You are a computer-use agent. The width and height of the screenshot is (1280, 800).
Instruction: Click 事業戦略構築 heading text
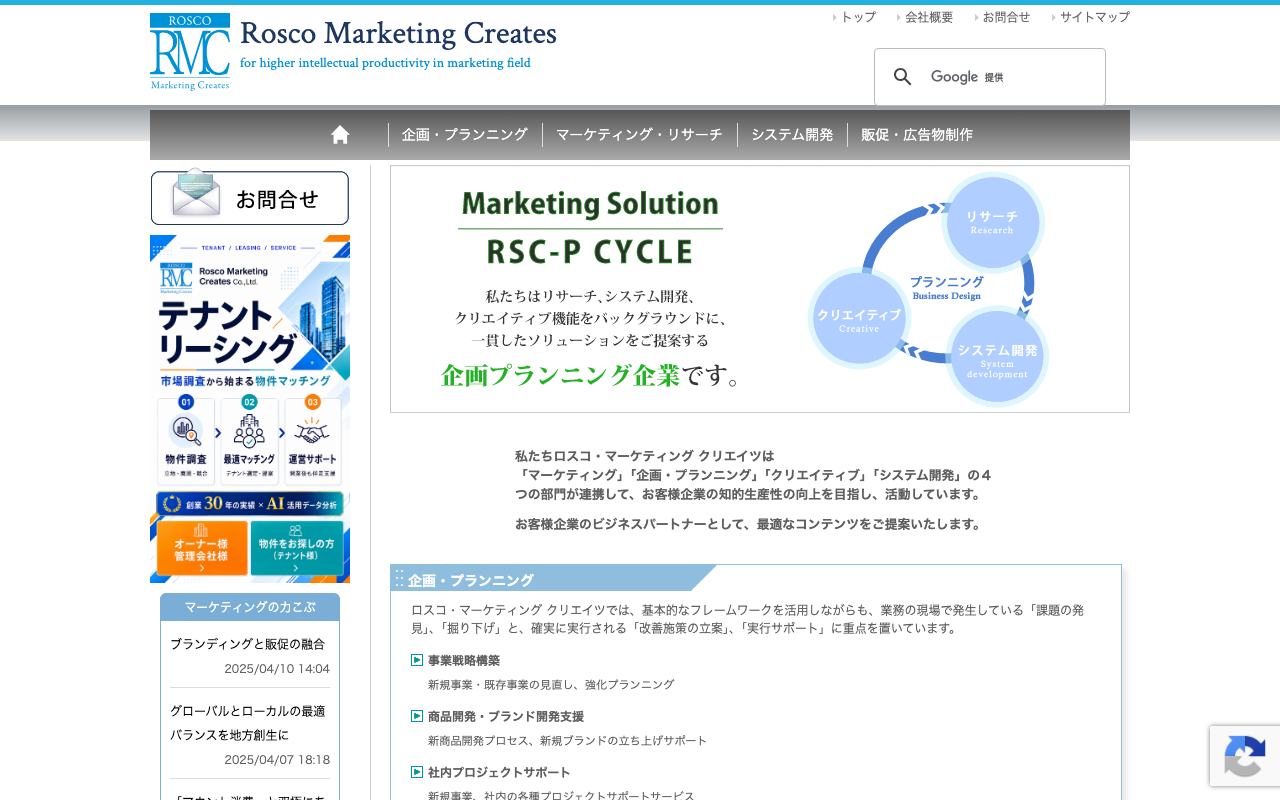(464, 661)
